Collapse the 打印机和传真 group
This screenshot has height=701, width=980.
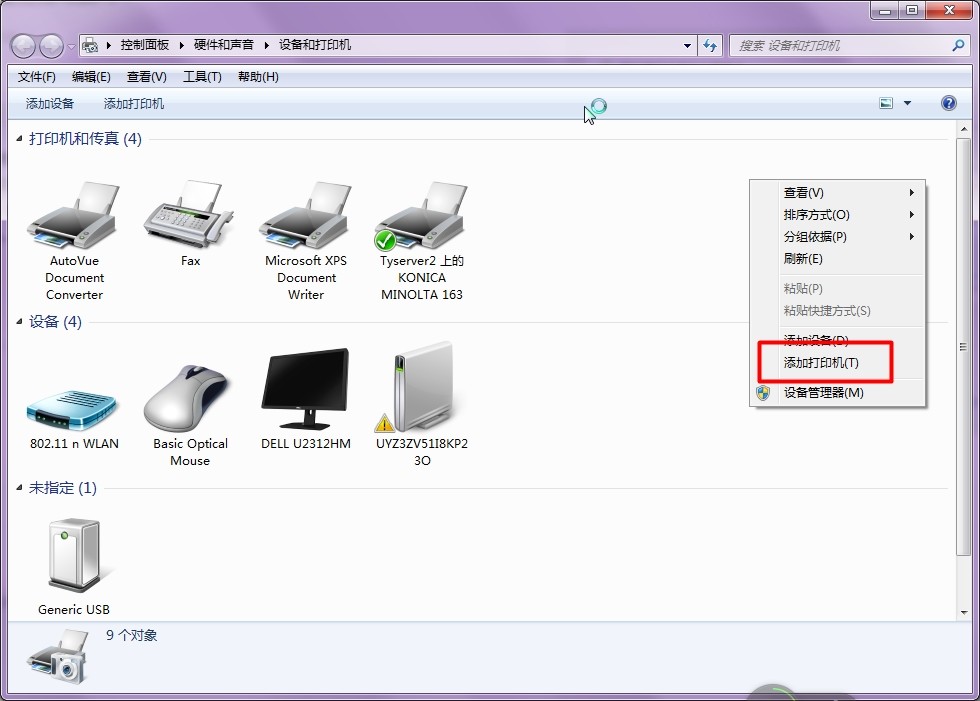coord(19,138)
